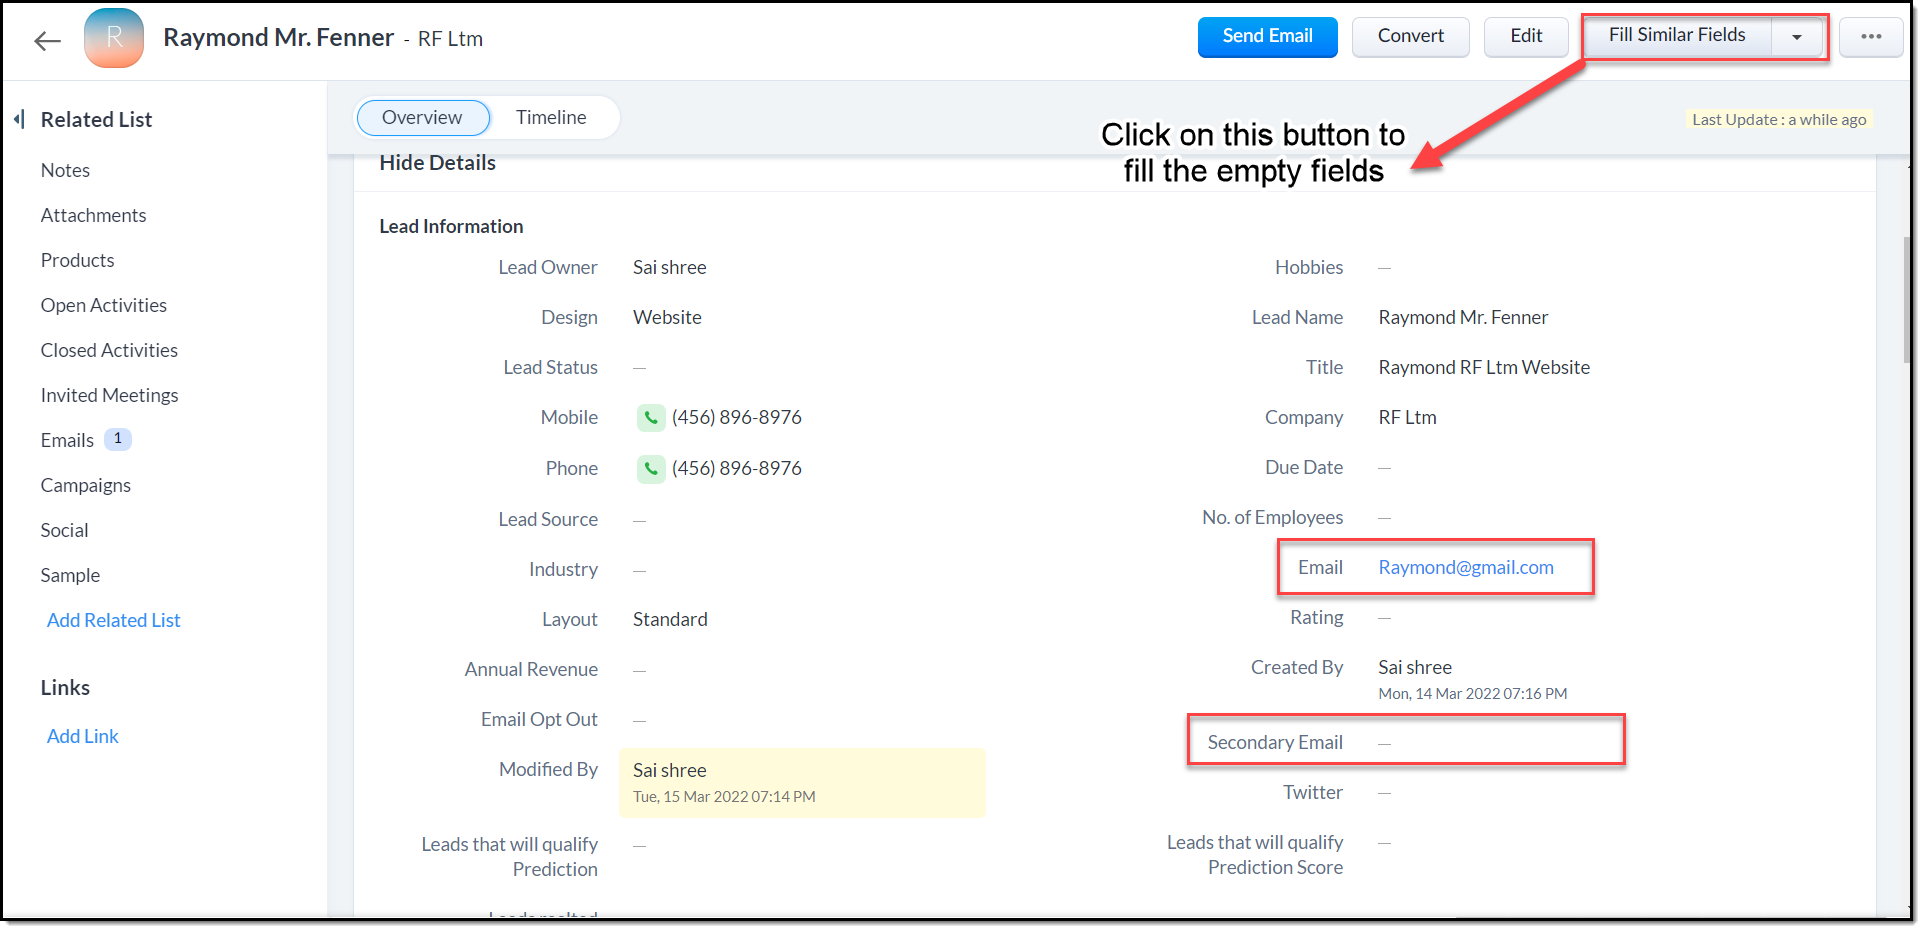Click the Edit button
The height and width of the screenshot is (931, 1923).
point(1525,37)
